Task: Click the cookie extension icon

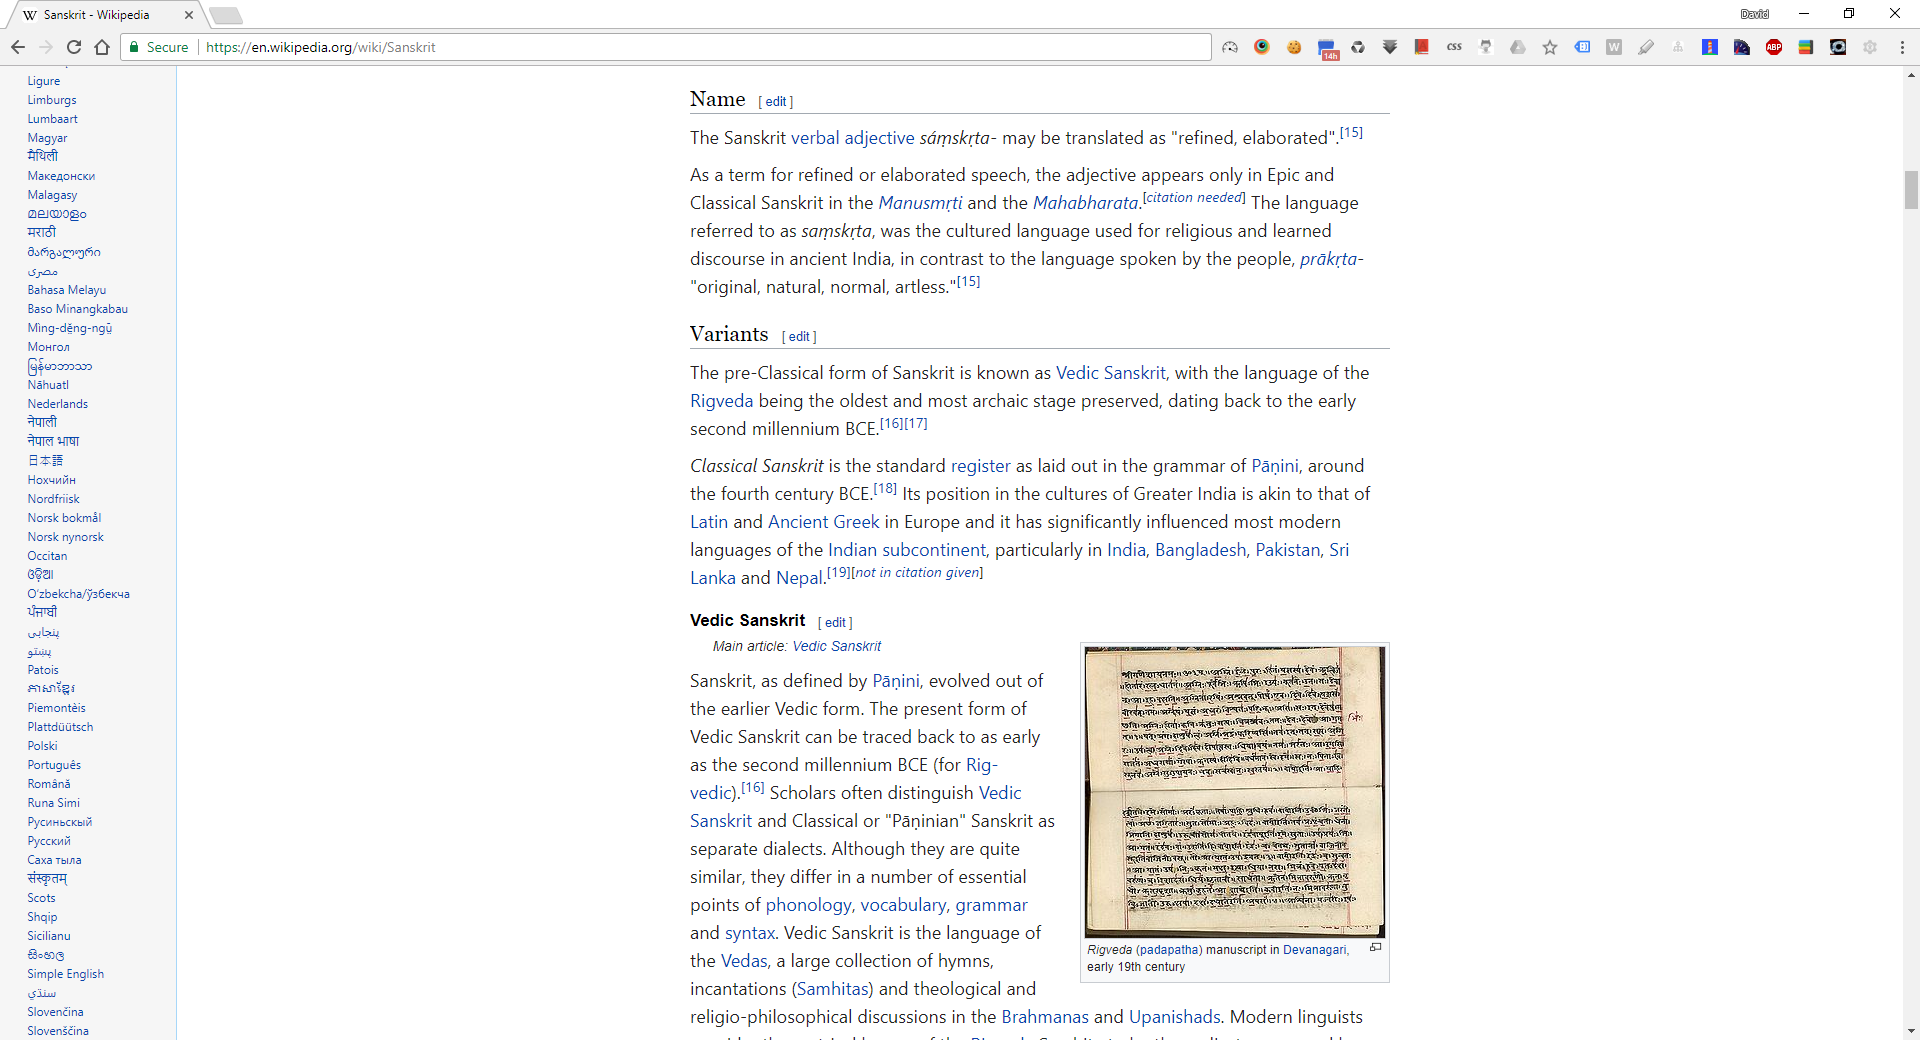Action: coord(1294,47)
